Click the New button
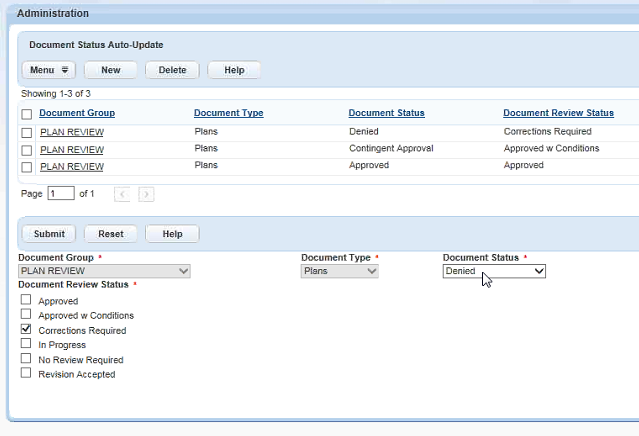The height and width of the screenshot is (436, 639). 111,70
